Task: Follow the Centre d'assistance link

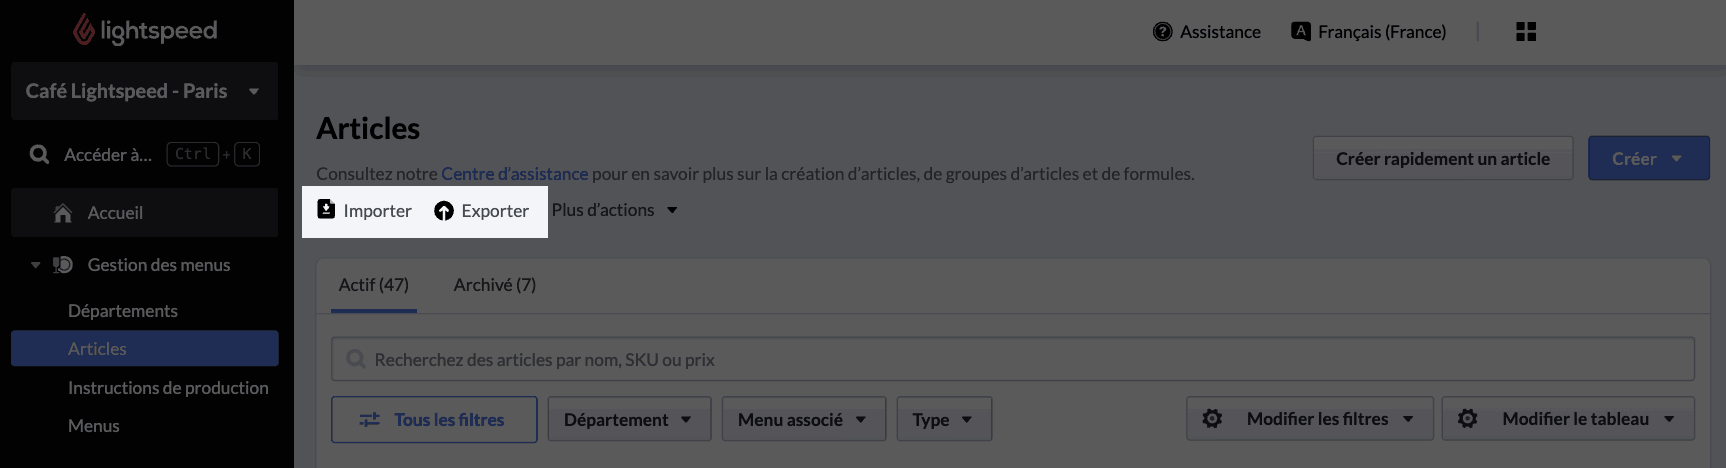Action: [x=514, y=174]
